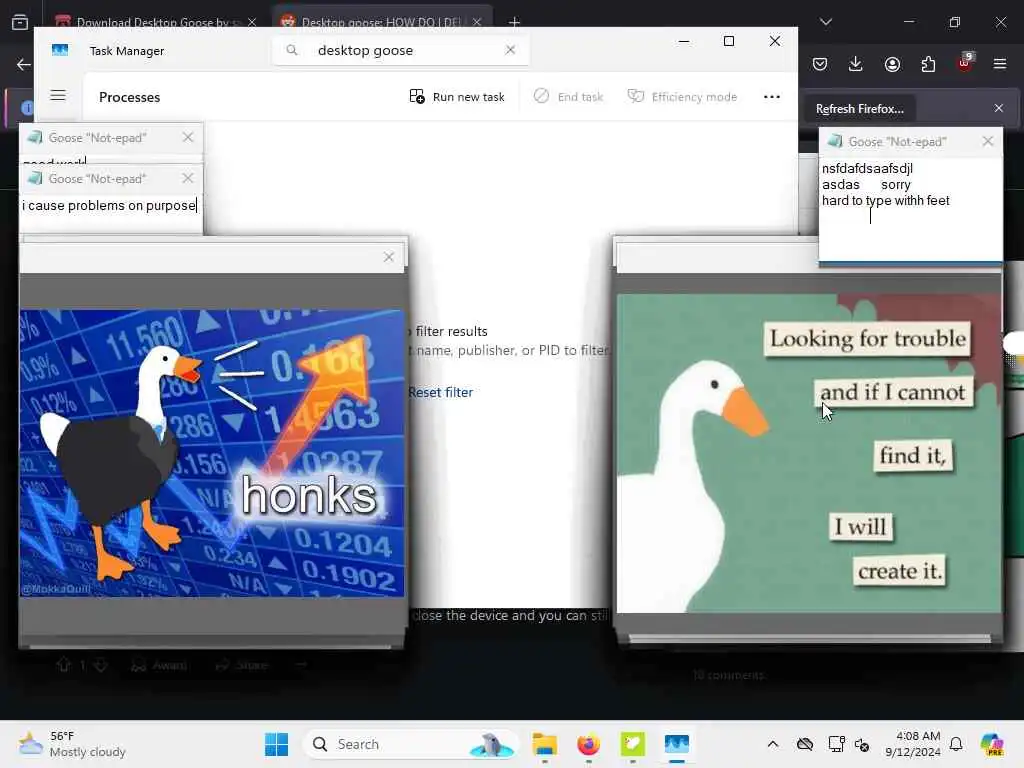Viewport: 1024px width, 768px height.
Task: Clear the desktop goose search text
Action: click(x=510, y=50)
